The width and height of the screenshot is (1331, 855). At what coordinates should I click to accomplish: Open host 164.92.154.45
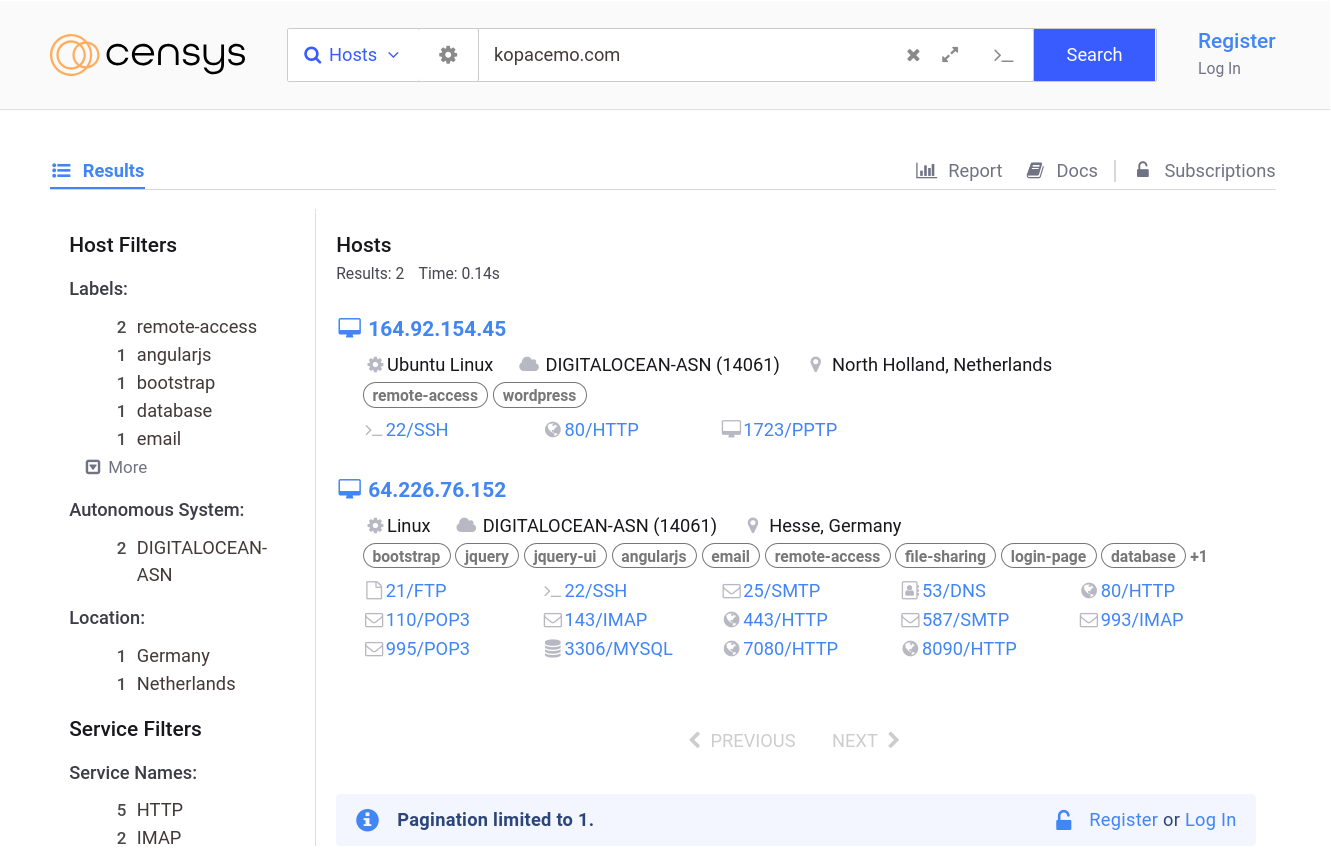click(437, 328)
